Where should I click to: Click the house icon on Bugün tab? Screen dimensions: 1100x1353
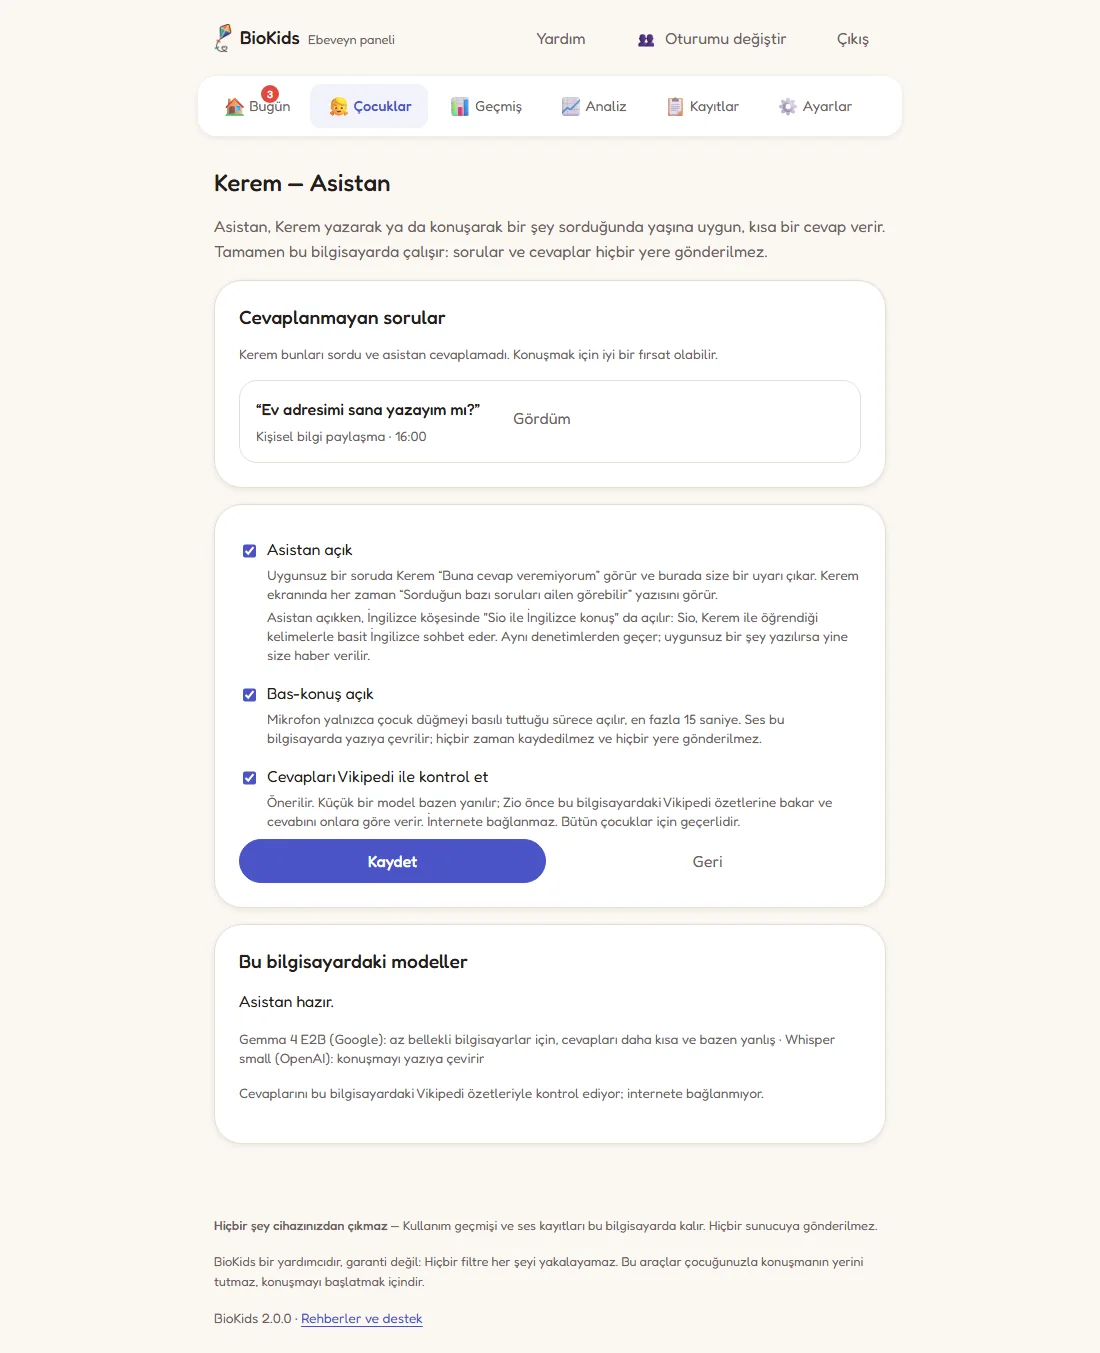pos(235,107)
